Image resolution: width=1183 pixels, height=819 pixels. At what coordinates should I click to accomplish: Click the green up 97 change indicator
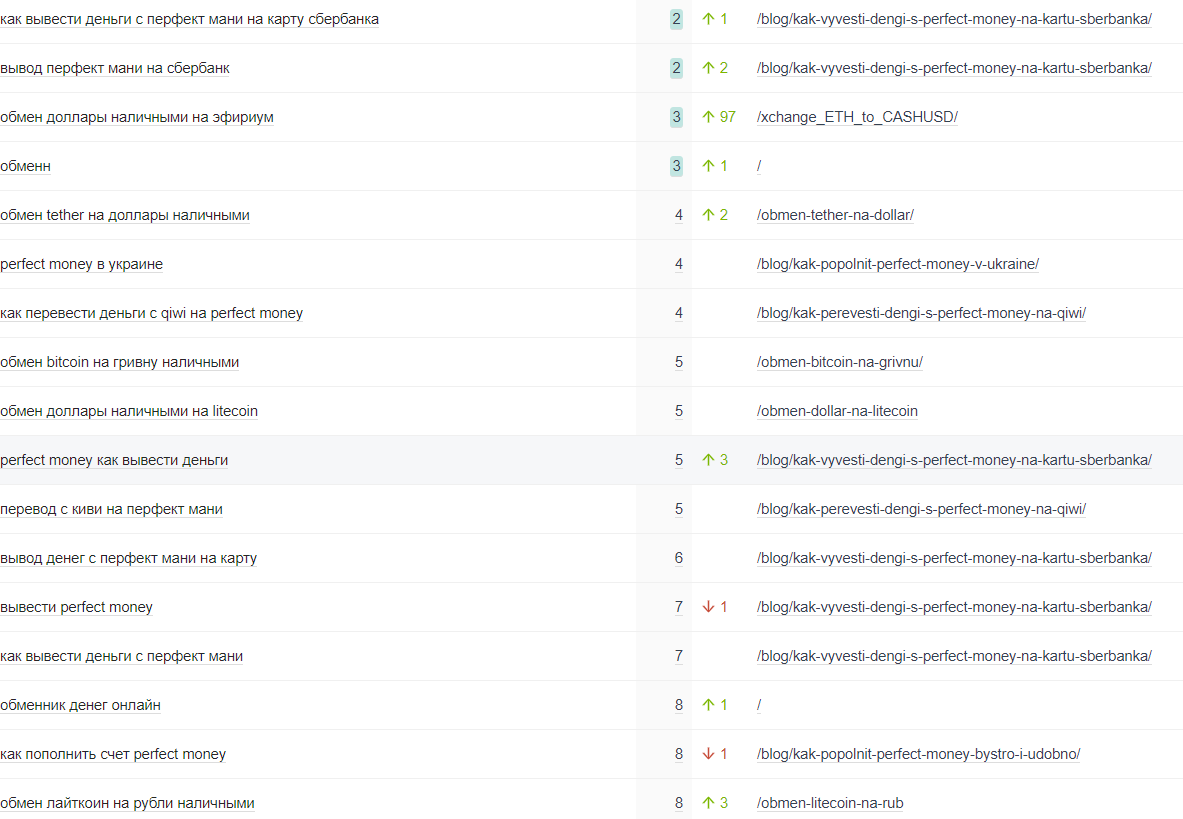(719, 117)
